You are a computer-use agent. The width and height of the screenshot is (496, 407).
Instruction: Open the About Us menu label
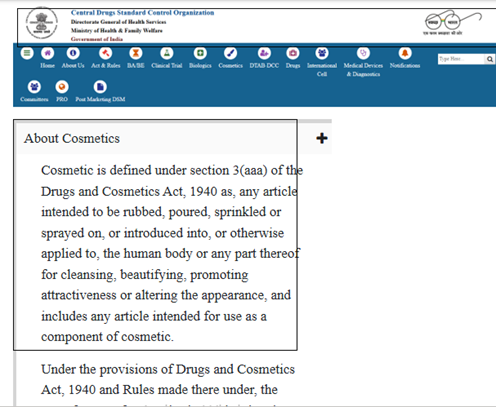[x=73, y=65]
